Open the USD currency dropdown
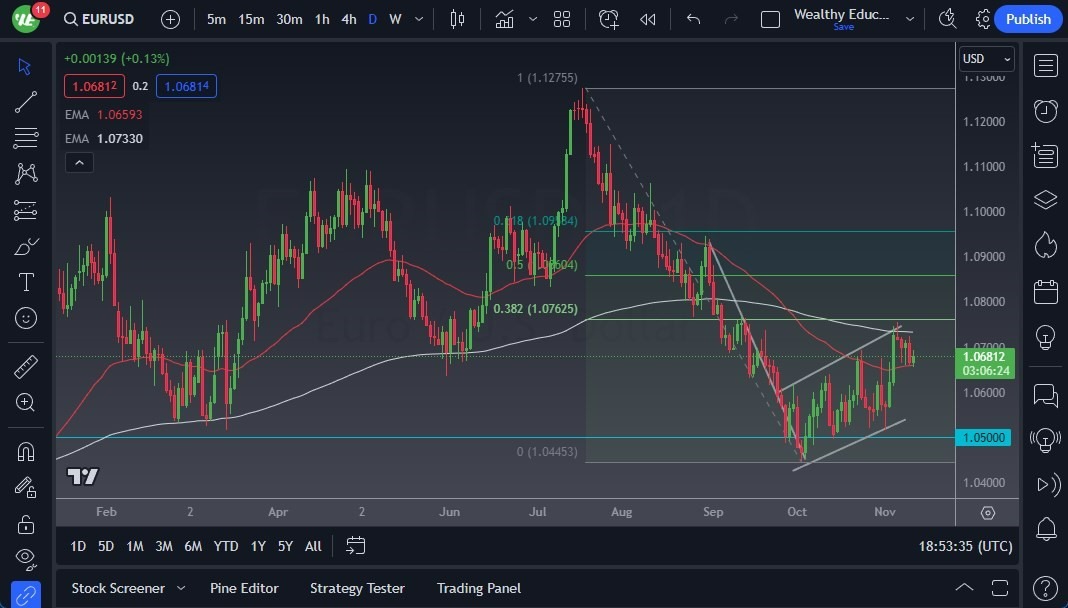The height and width of the screenshot is (608, 1068). tap(986, 59)
